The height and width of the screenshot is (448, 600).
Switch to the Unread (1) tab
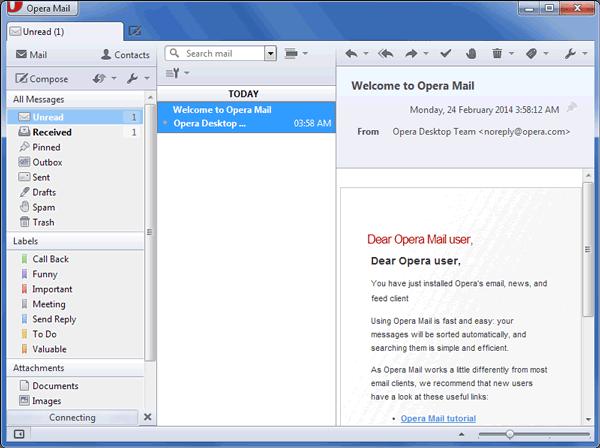65,31
